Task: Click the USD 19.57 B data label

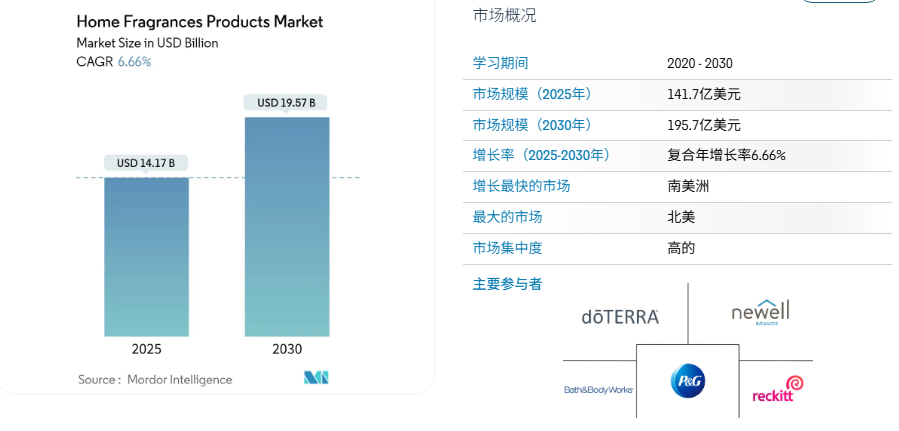Action: point(286,102)
